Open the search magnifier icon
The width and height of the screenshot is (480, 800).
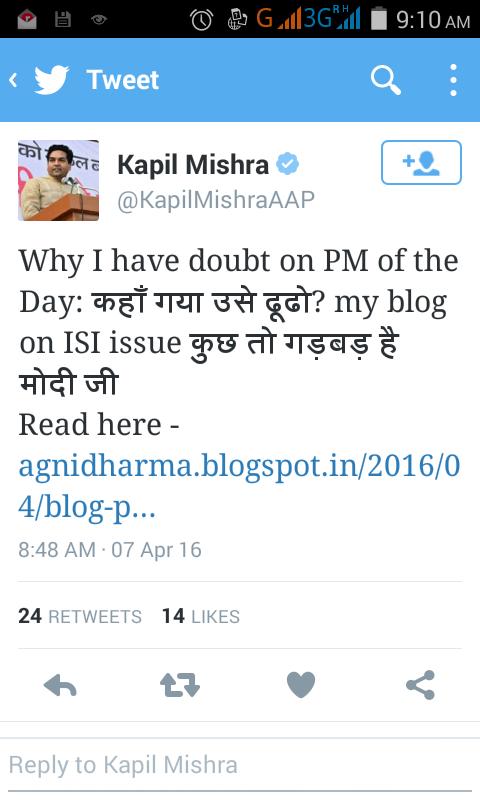pyautogui.click(x=386, y=80)
